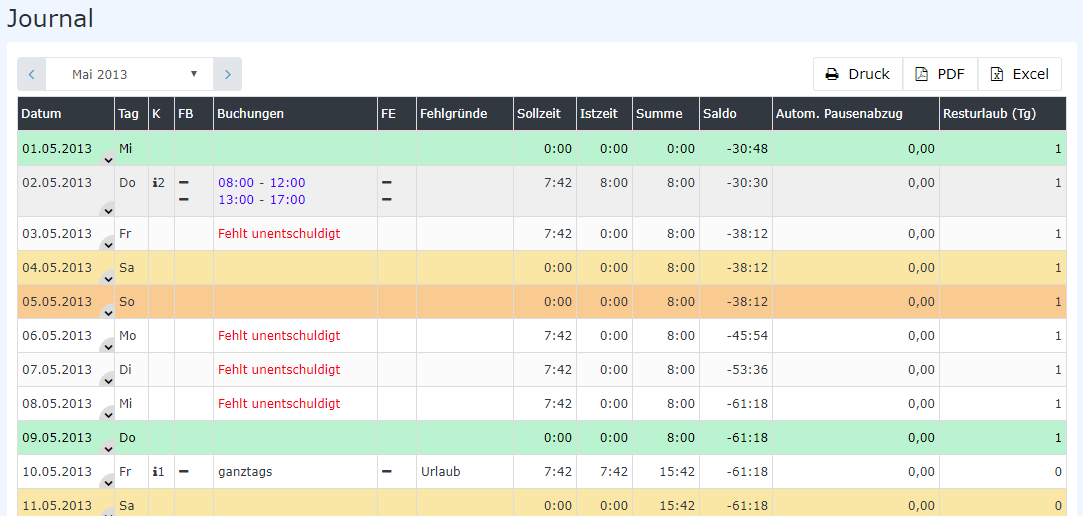Click first FB dash icon on 02.05.2013
The height and width of the screenshot is (516, 1083).
click(184, 183)
